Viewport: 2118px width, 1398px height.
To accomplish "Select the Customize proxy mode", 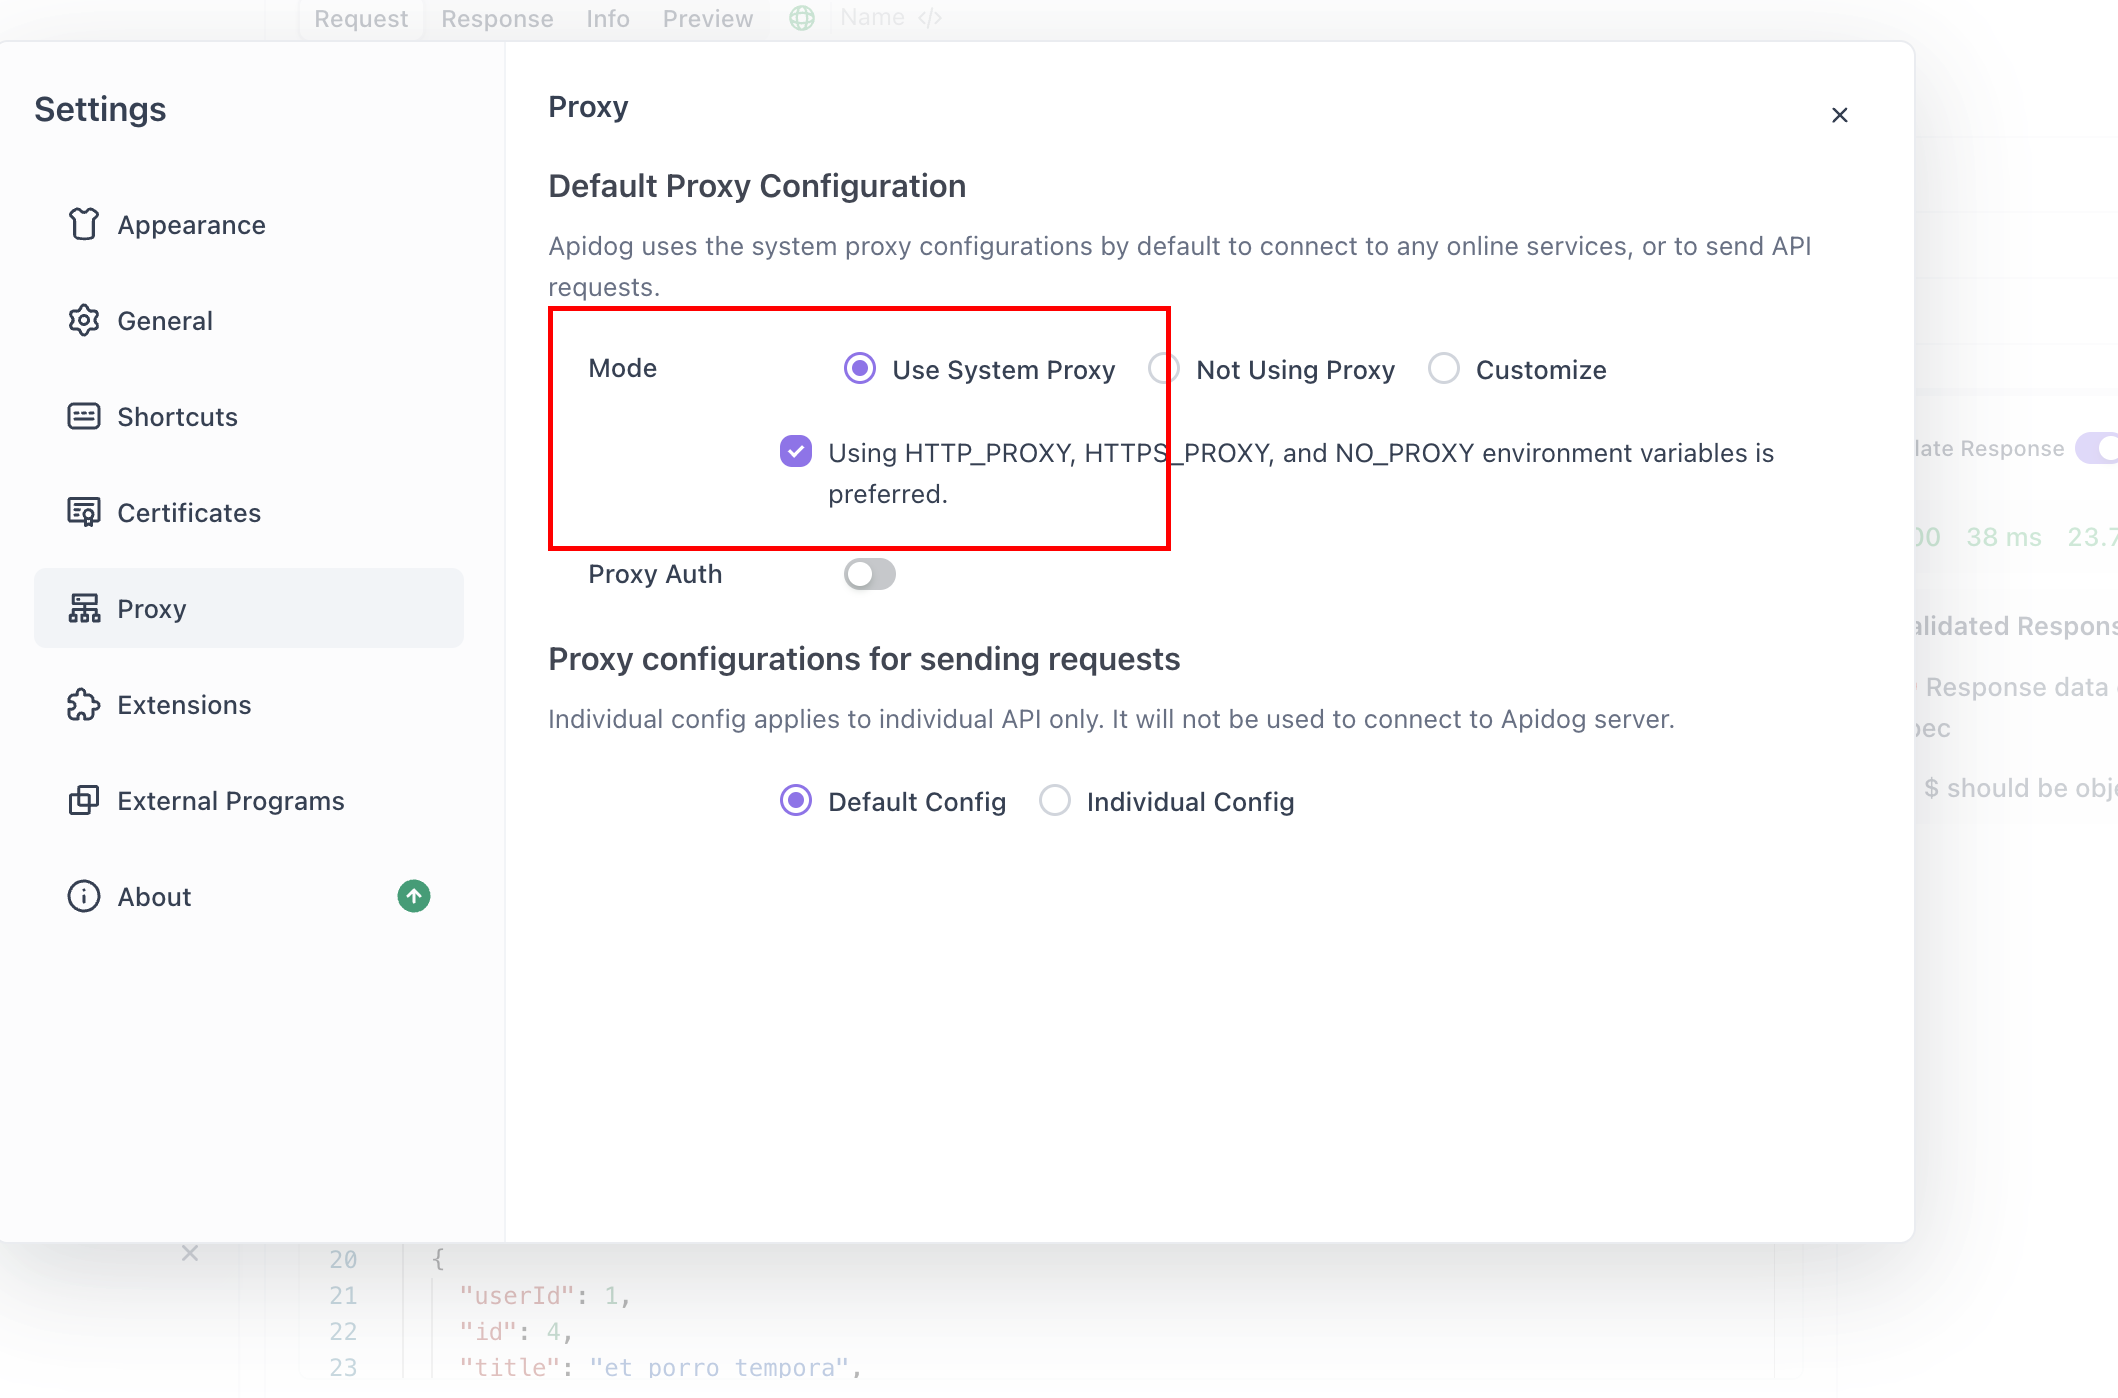I will pyautogui.click(x=1443, y=369).
